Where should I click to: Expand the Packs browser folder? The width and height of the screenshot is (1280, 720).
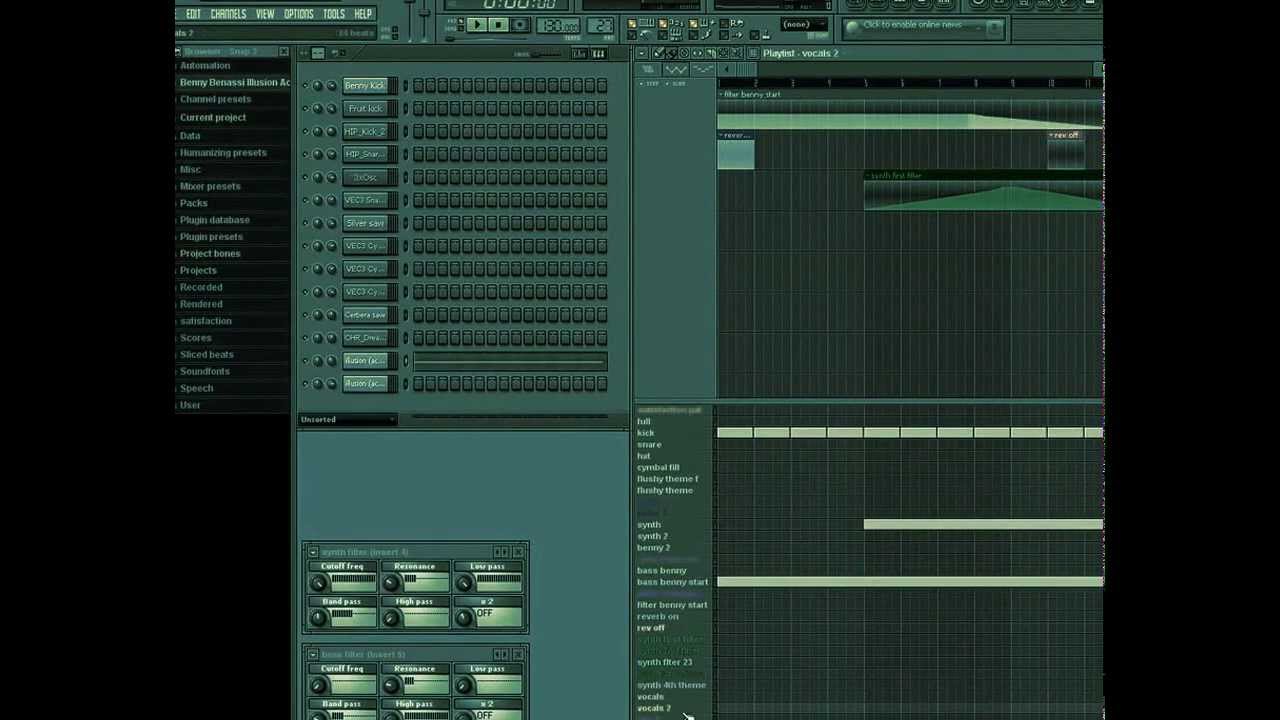(193, 203)
